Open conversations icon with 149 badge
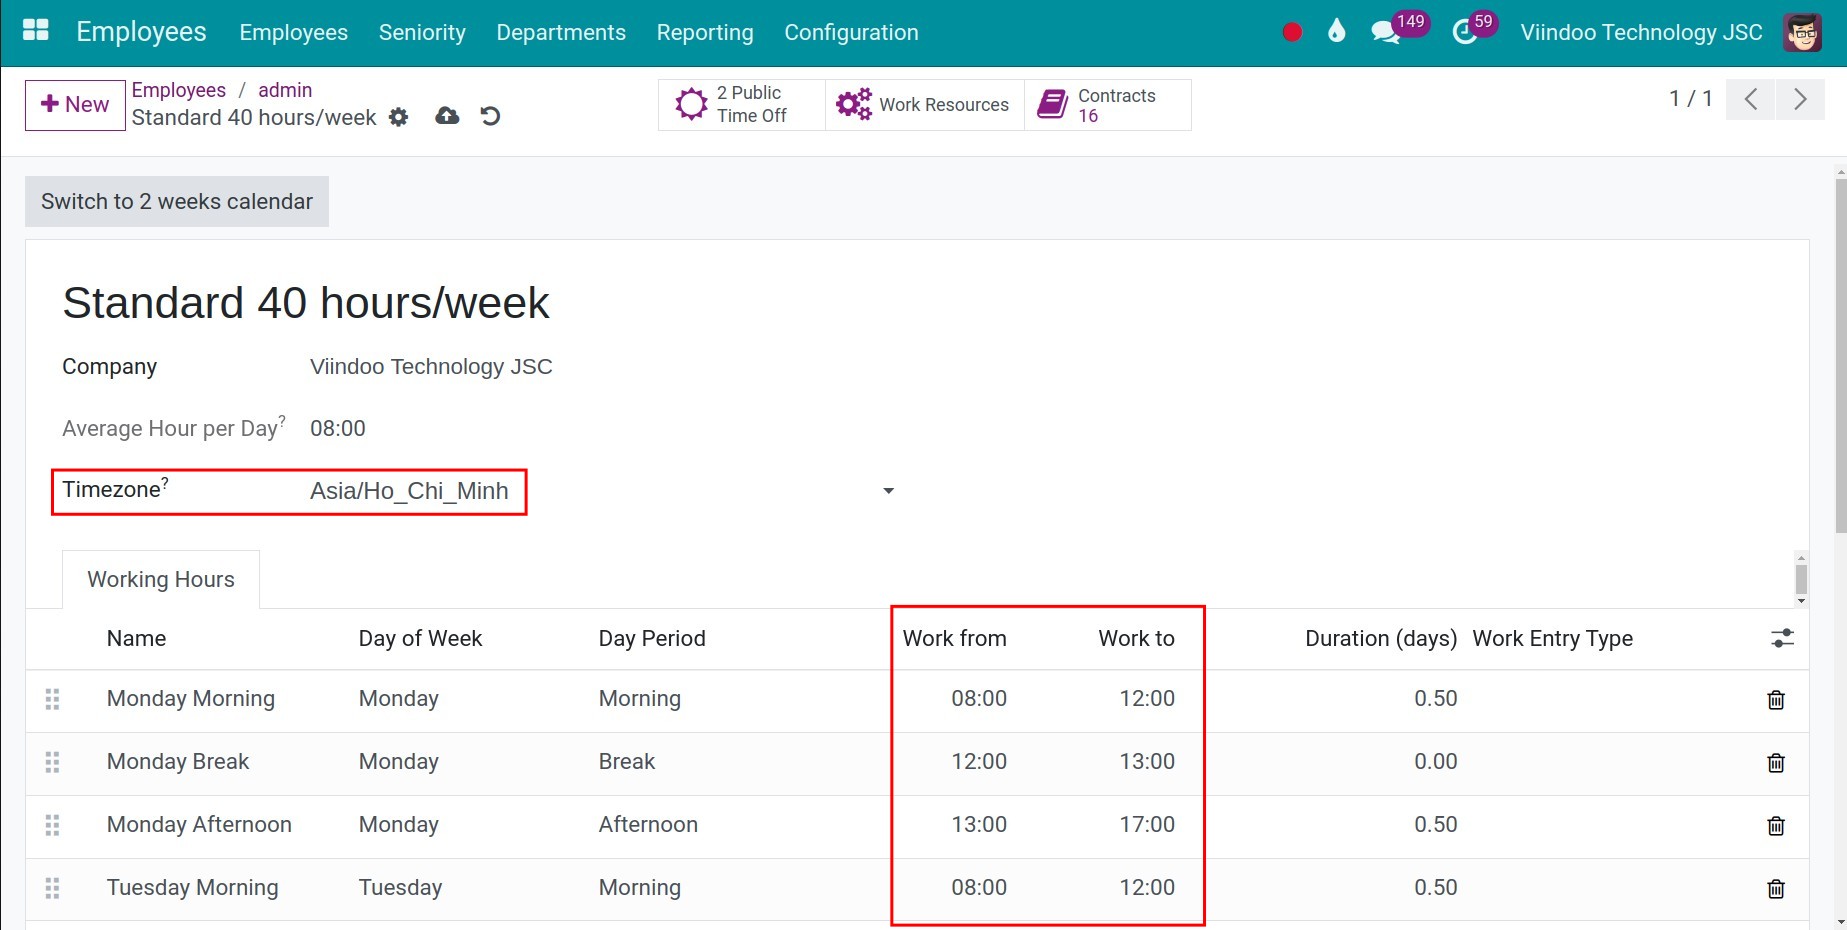The width and height of the screenshot is (1847, 930). click(1385, 32)
